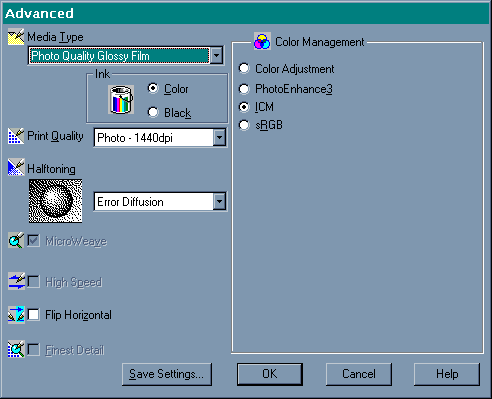Select the Color ink radio button
Image resolution: width=492 pixels, height=399 pixels.
[x=153, y=88]
